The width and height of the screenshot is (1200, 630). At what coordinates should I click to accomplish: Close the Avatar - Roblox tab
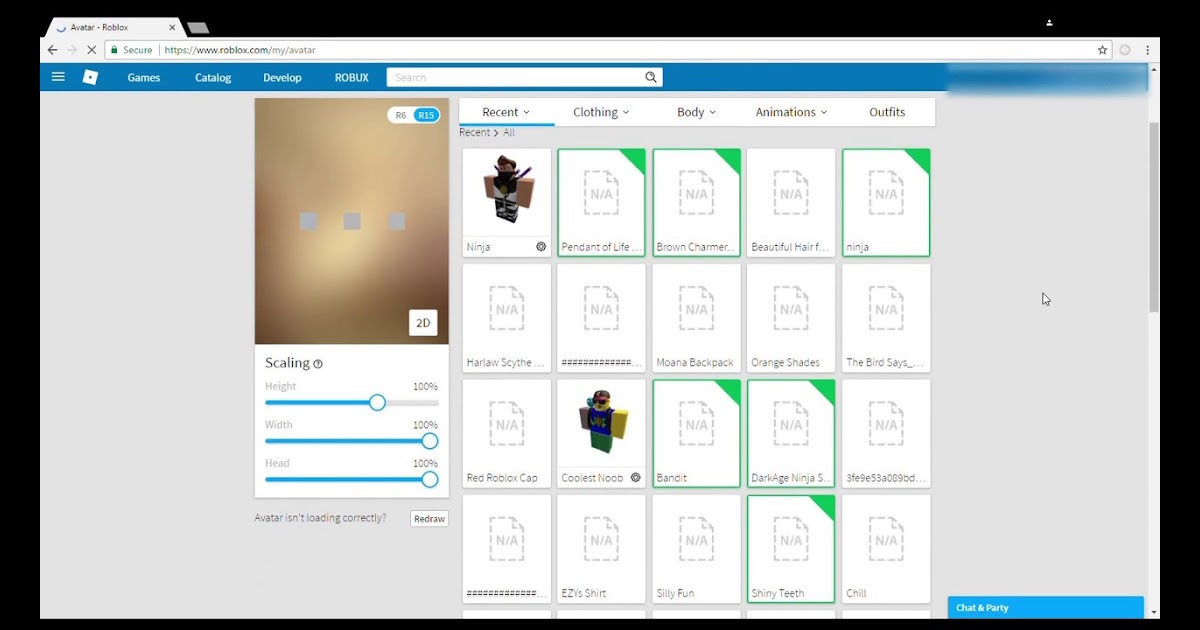click(x=172, y=27)
